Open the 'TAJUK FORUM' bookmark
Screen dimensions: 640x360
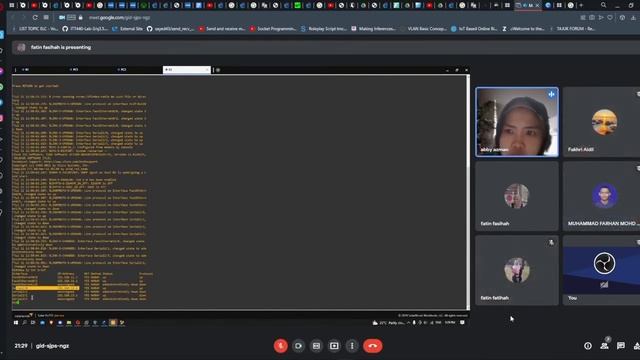tap(573, 29)
